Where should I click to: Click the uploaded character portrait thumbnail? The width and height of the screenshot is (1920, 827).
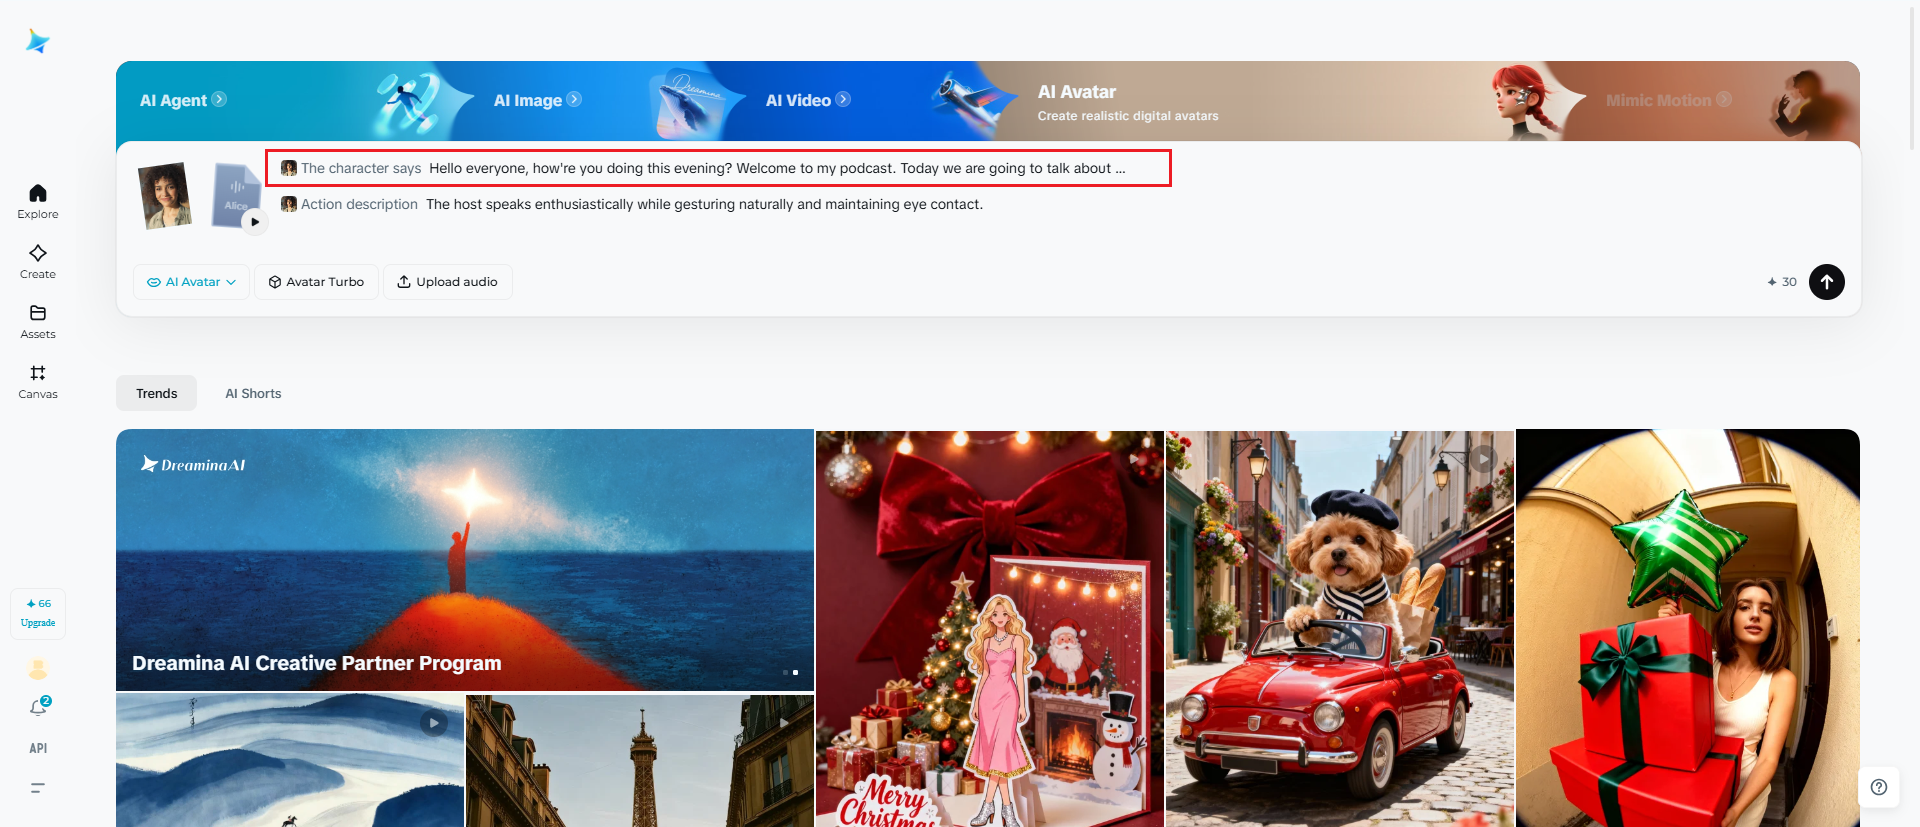coord(165,196)
